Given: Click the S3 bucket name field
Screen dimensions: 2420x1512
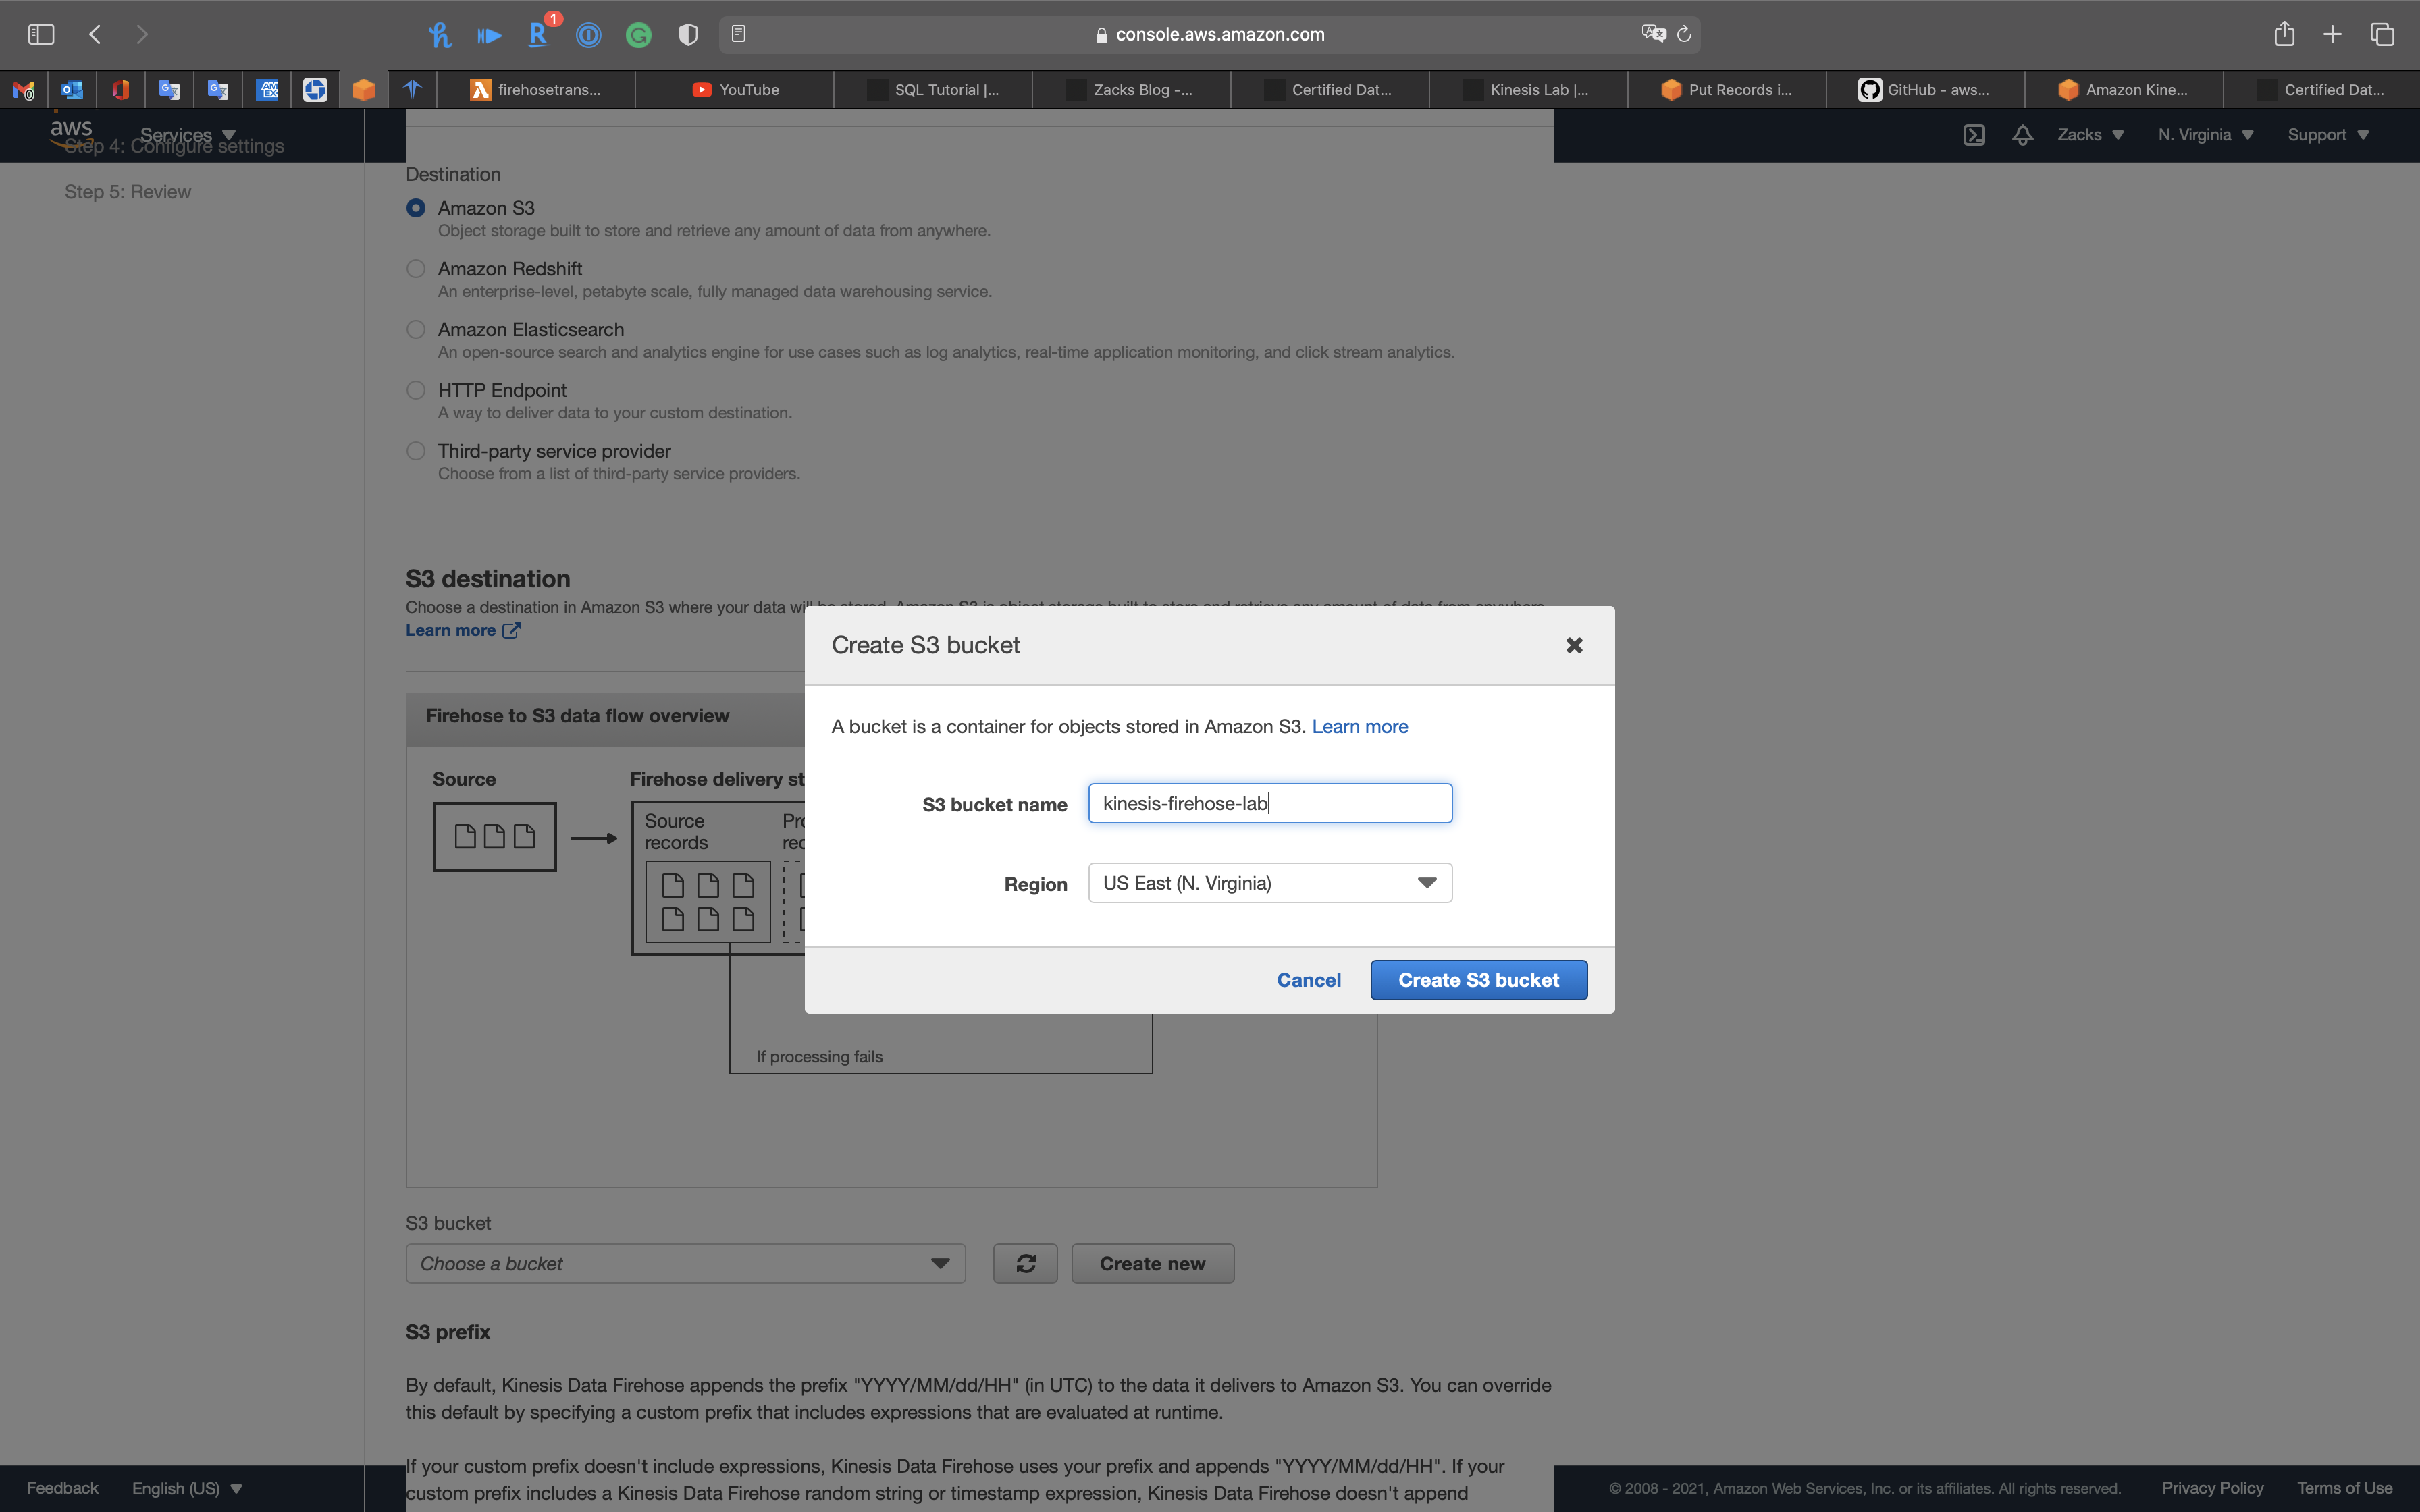Looking at the screenshot, I should pyautogui.click(x=1270, y=804).
